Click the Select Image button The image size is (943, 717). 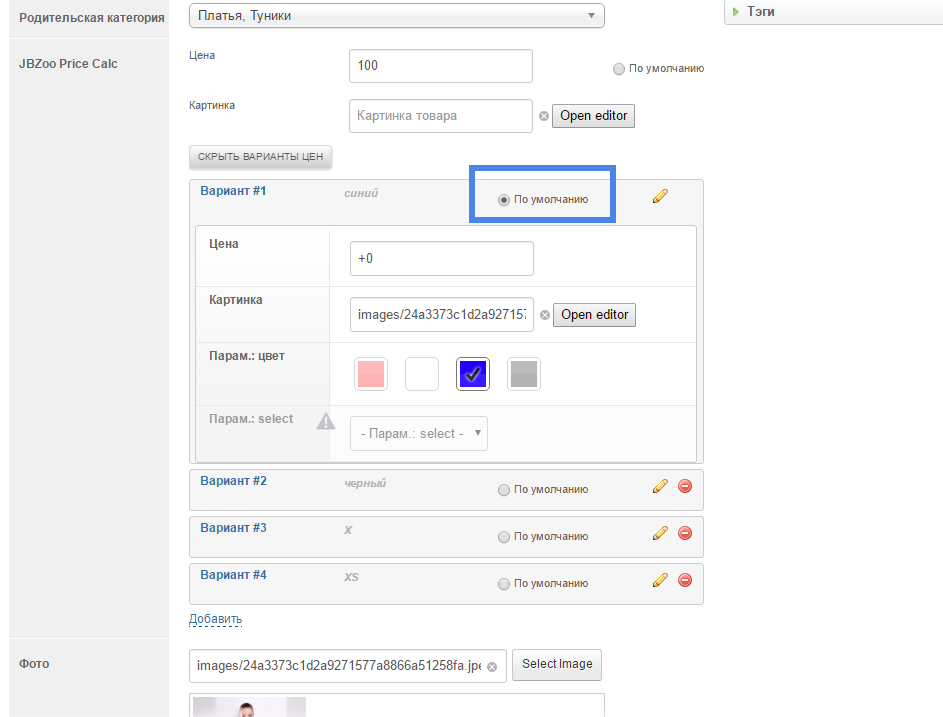(557, 664)
